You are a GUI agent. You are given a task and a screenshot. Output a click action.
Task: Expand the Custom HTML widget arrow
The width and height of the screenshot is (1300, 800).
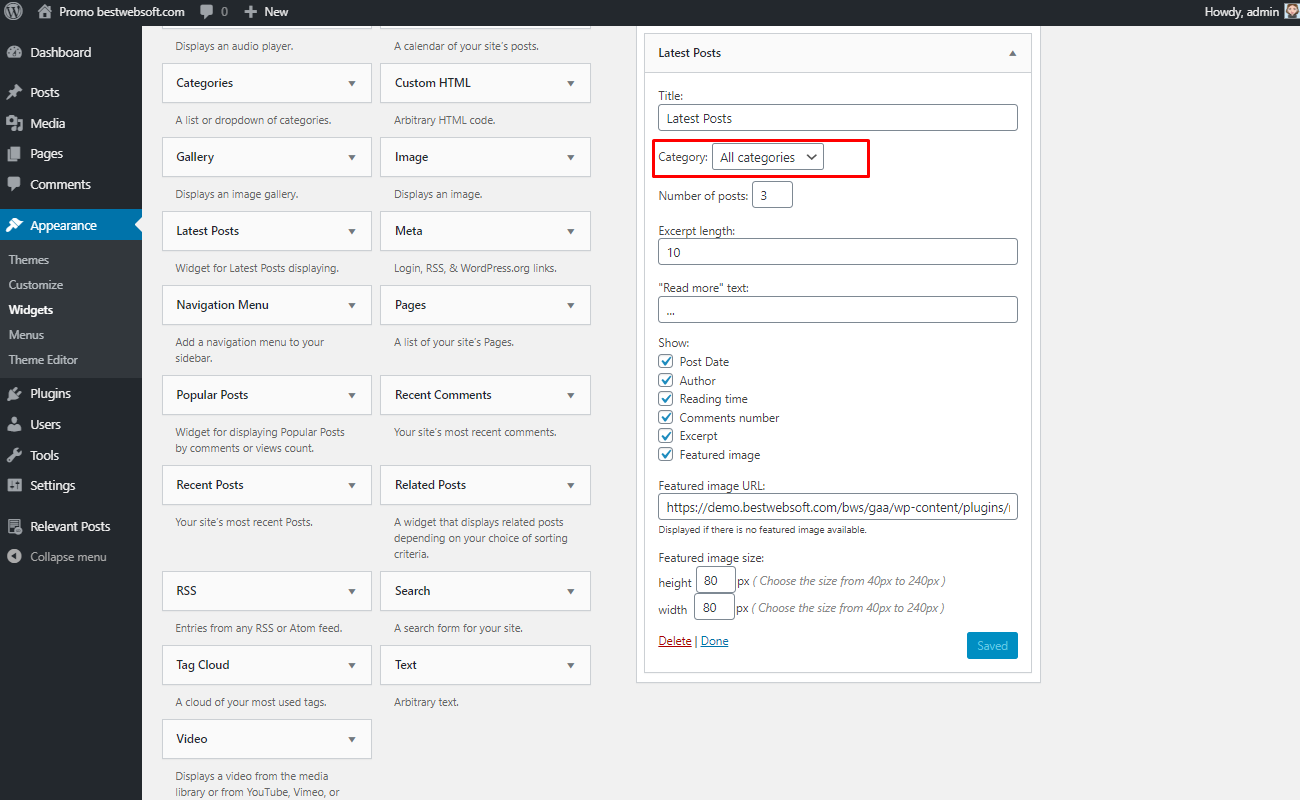click(571, 83)
